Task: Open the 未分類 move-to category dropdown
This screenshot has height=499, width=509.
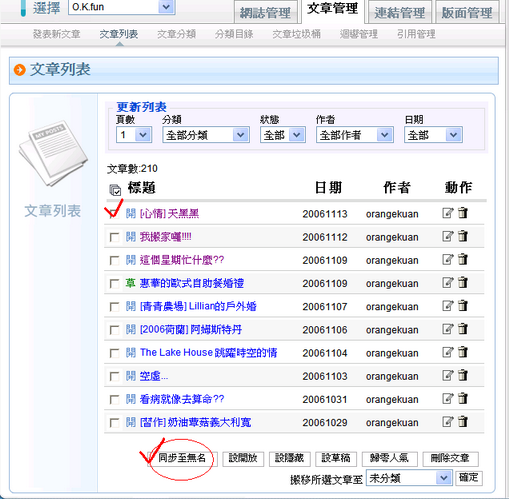Action: tap(409, 478)
